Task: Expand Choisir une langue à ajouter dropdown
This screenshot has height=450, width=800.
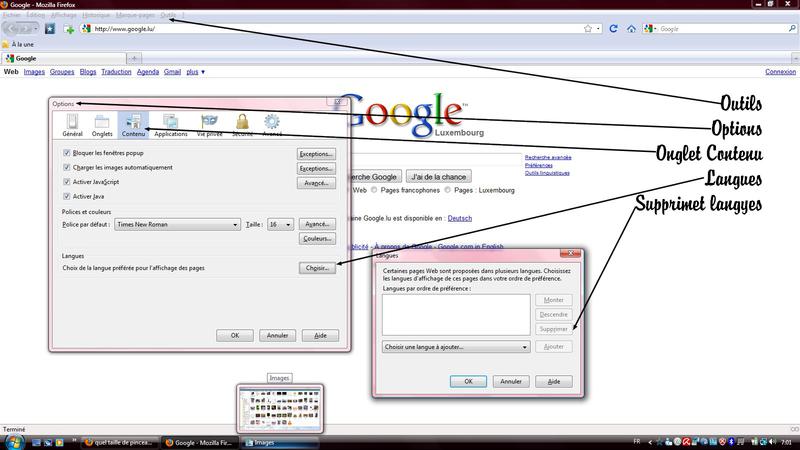Action: pyautogui.click(x=455, y=347)
